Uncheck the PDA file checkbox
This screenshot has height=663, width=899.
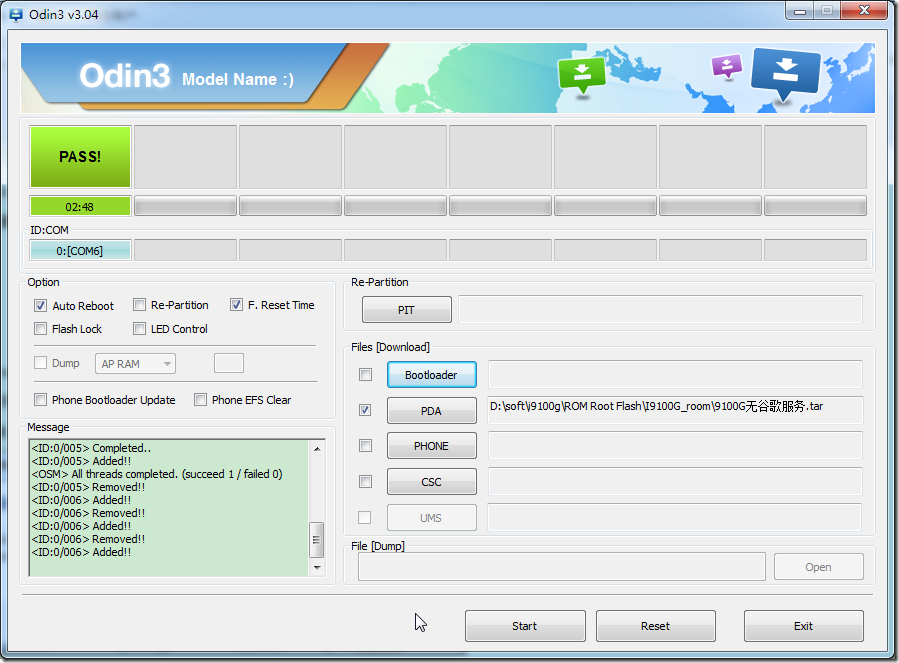(365, 410)
